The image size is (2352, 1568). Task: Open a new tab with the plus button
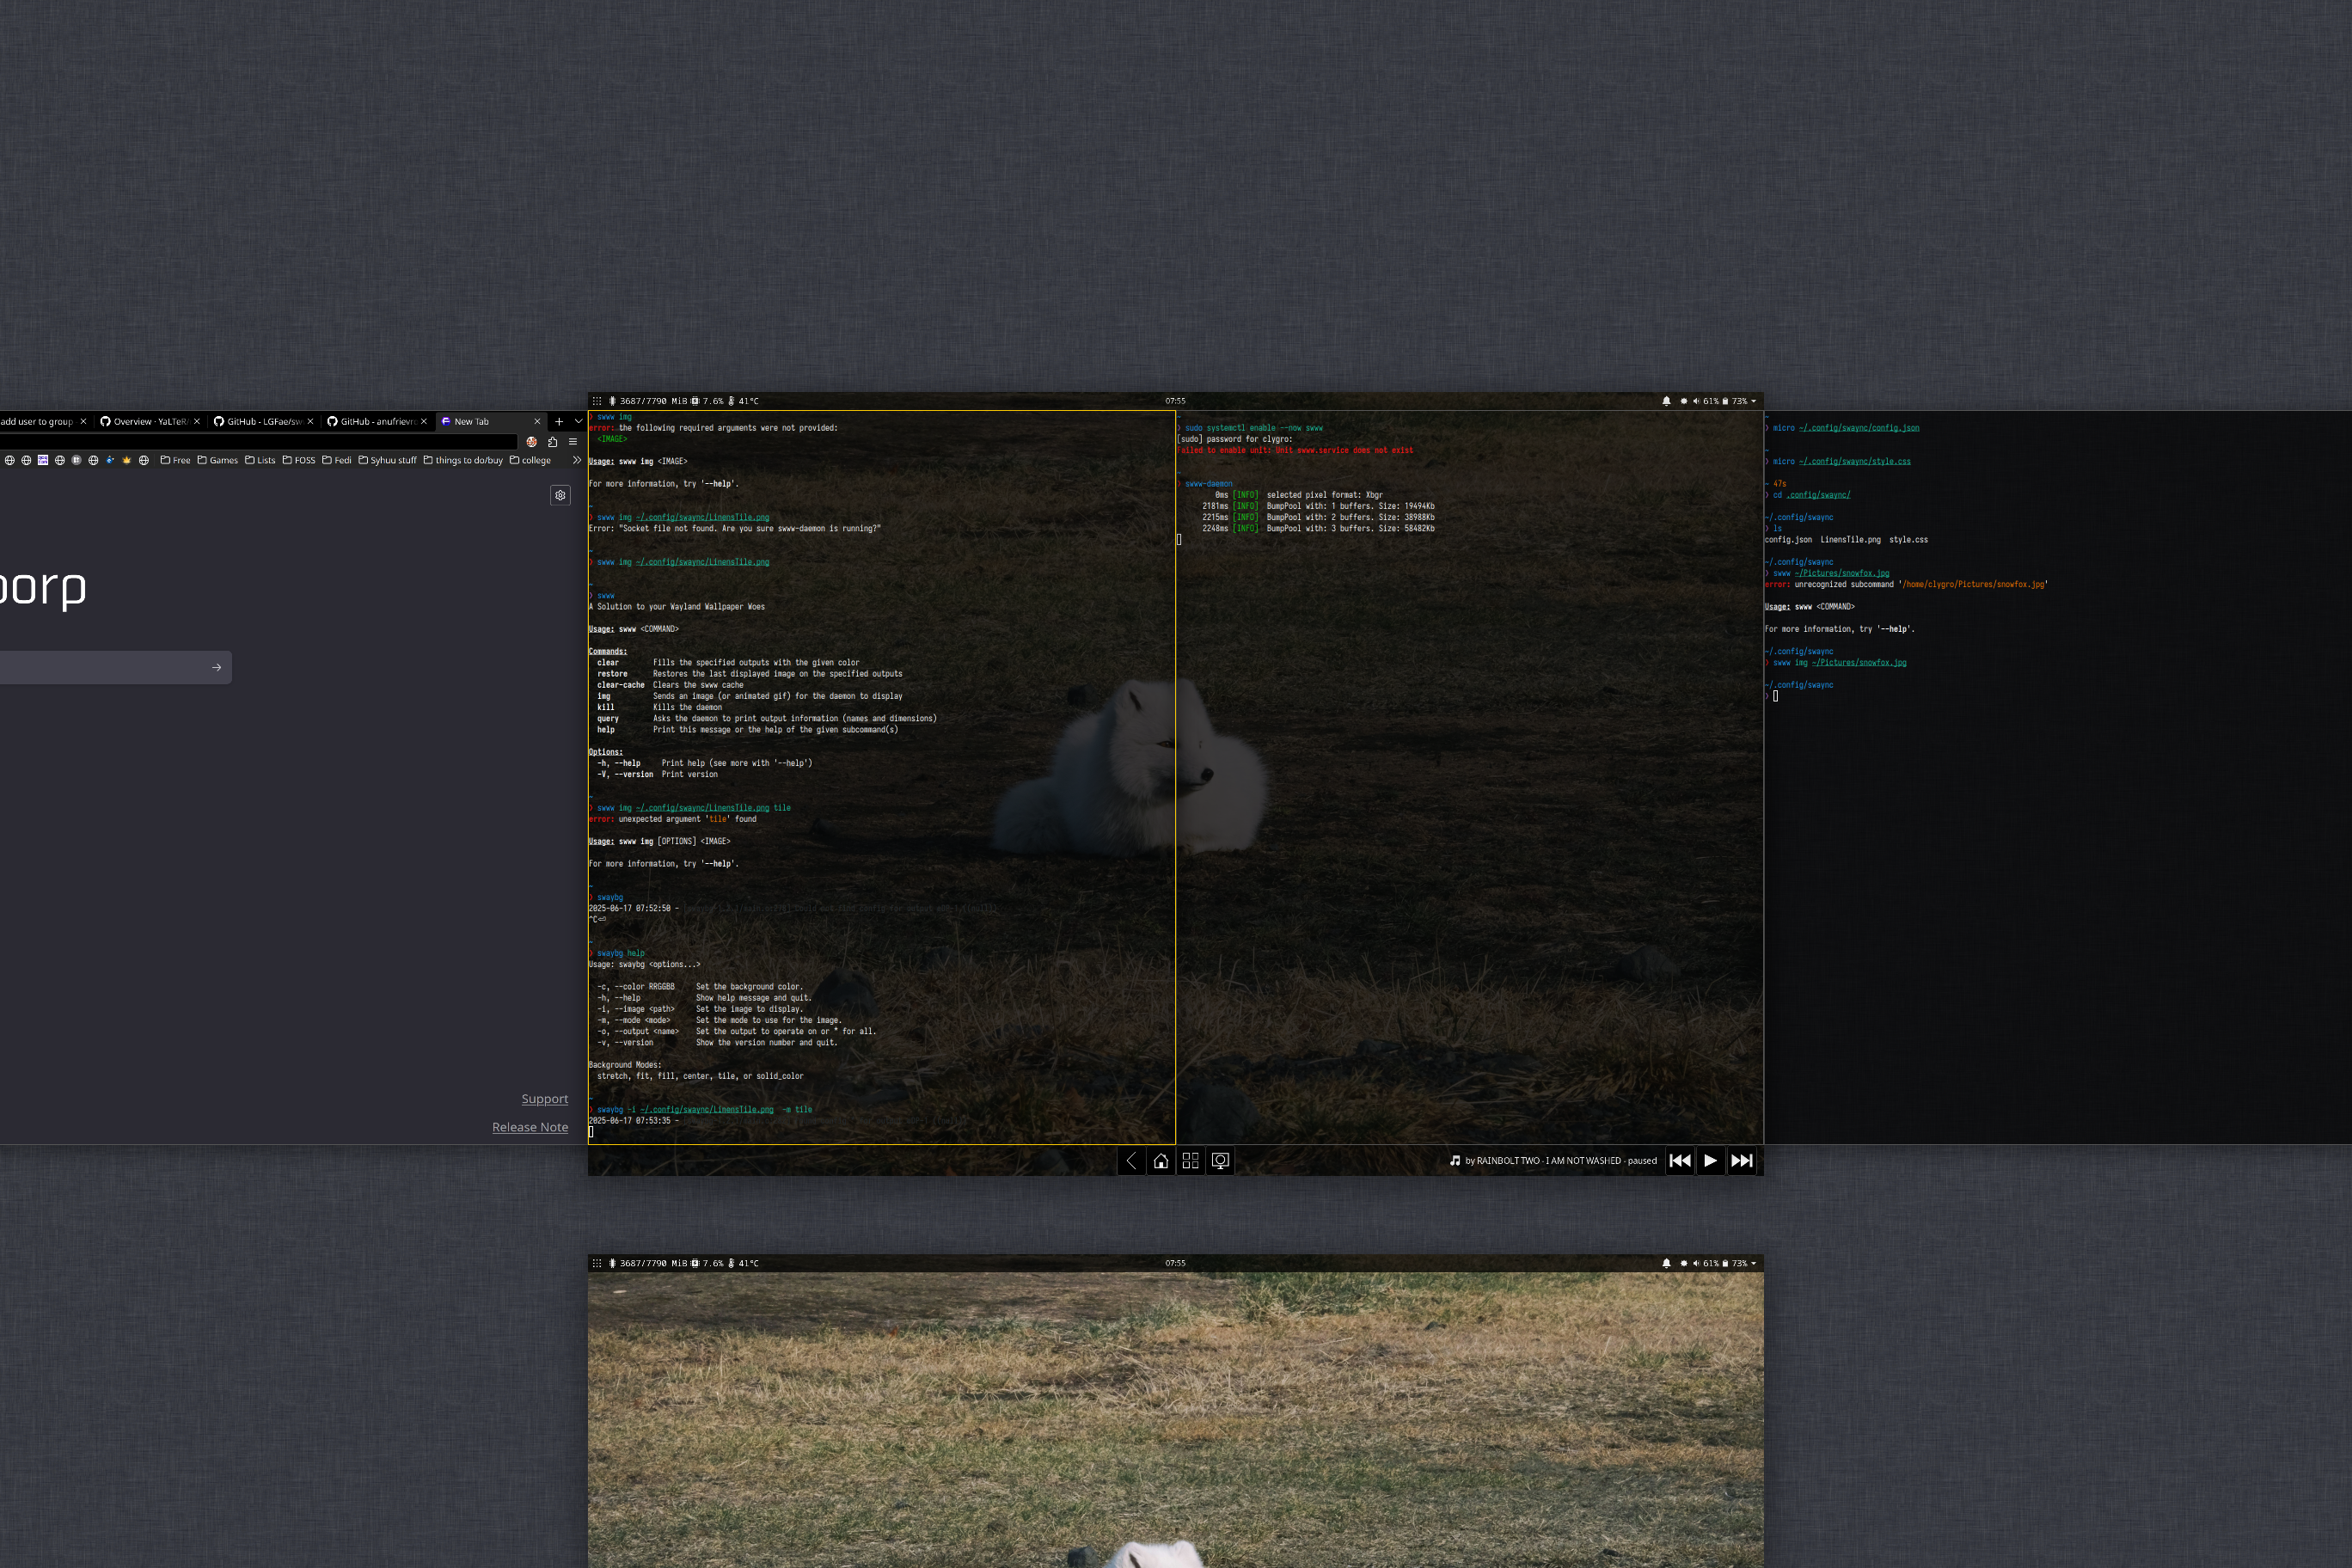point(559,421)
